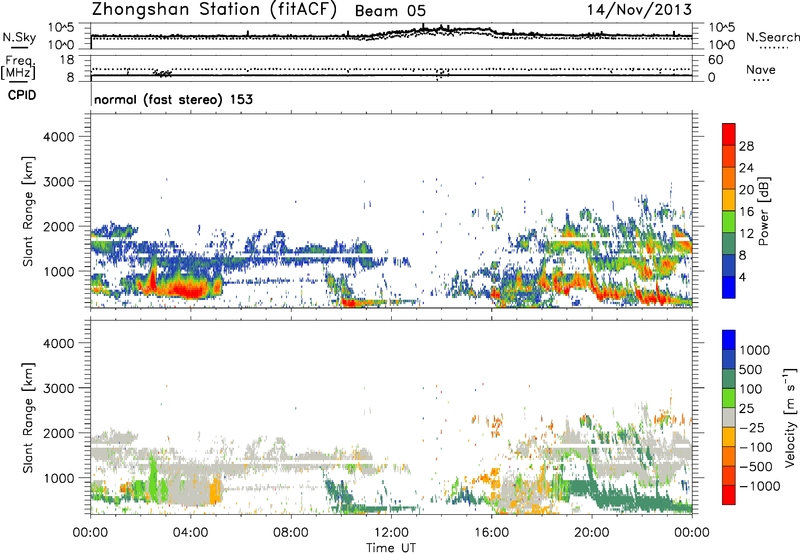This screenshot has height=554, width=800.
Task: Click the Time UT axis label
Action: (x=391, y=548)
